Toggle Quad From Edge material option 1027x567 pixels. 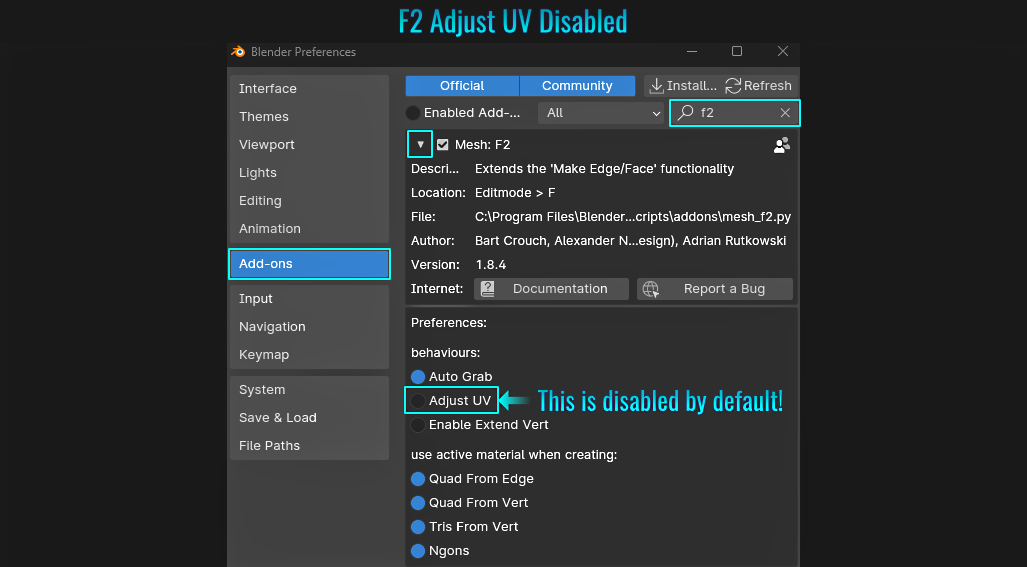coord(418,479)
